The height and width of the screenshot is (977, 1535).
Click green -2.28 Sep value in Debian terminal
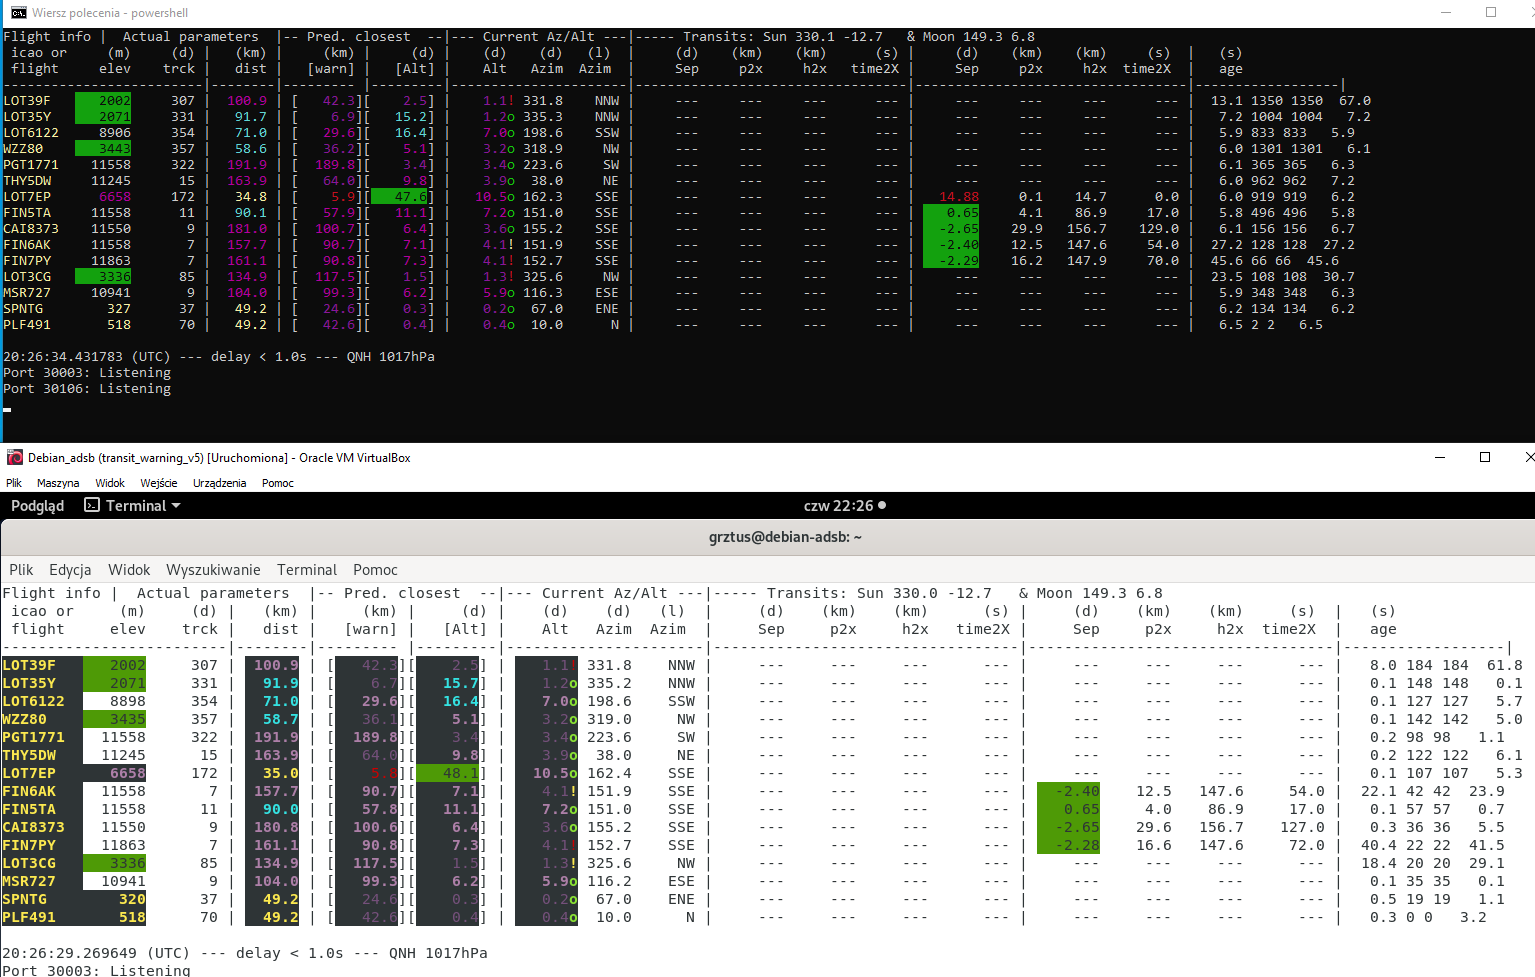[x=1069, y=845]
